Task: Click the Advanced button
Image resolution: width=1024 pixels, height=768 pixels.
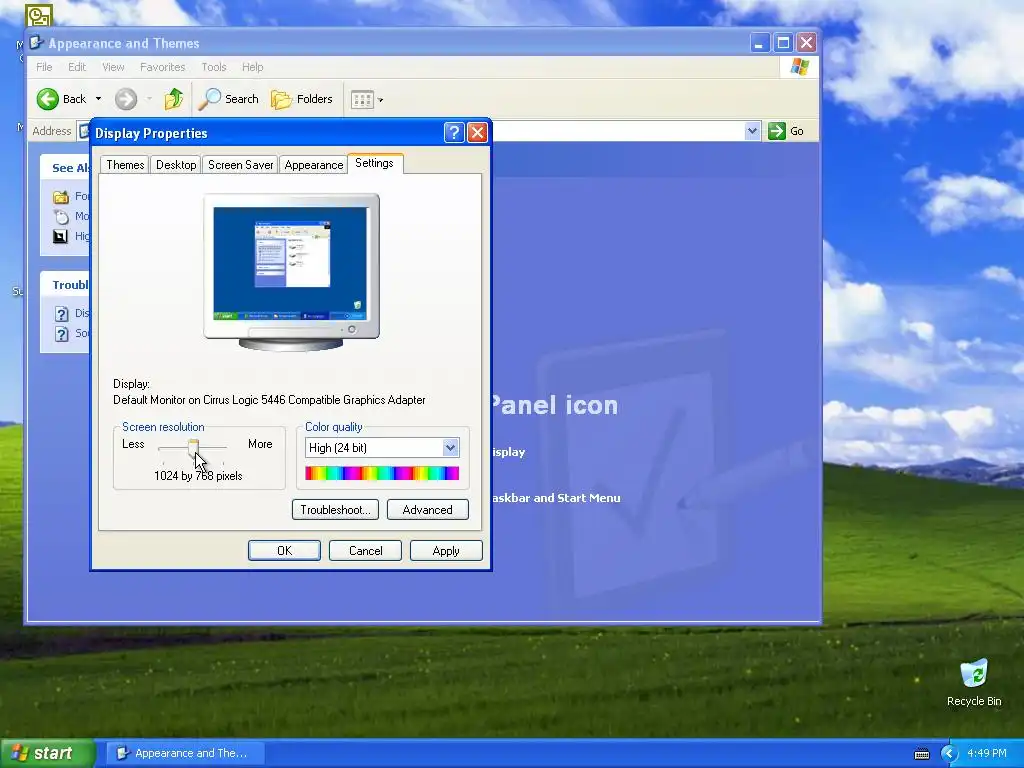Action: (x=427, y=509)
